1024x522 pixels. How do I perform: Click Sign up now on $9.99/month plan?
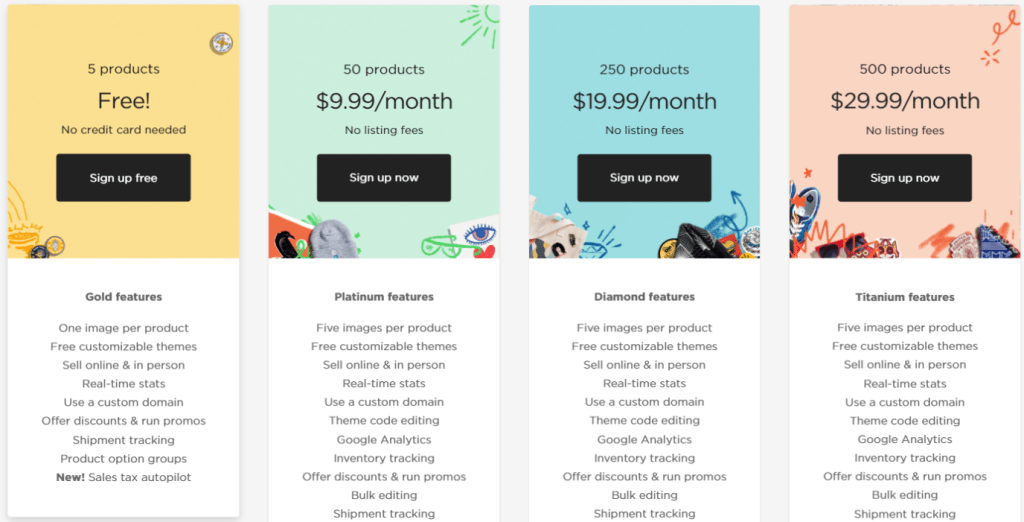pyautogui.click(x=384, y=178)
